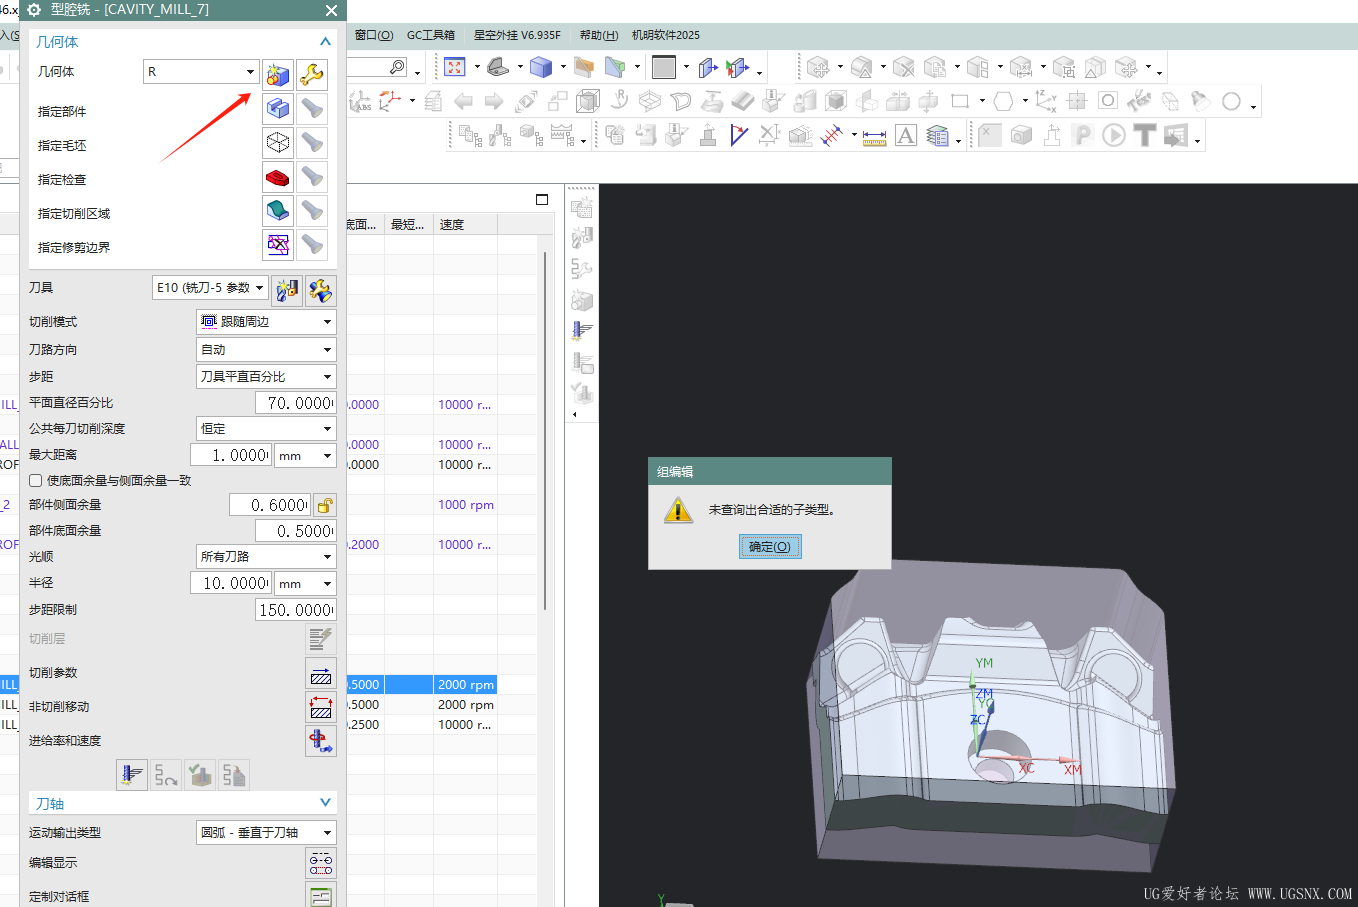Click the specify trim boundaries (指定修剪边界) icon
Screen dimensions: 1358x907
[278, 245]
